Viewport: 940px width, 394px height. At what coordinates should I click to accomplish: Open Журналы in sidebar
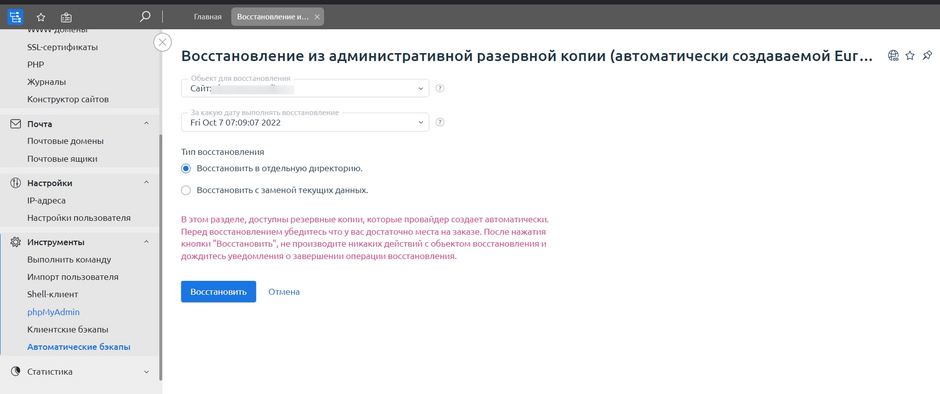(x=46, y=82)
